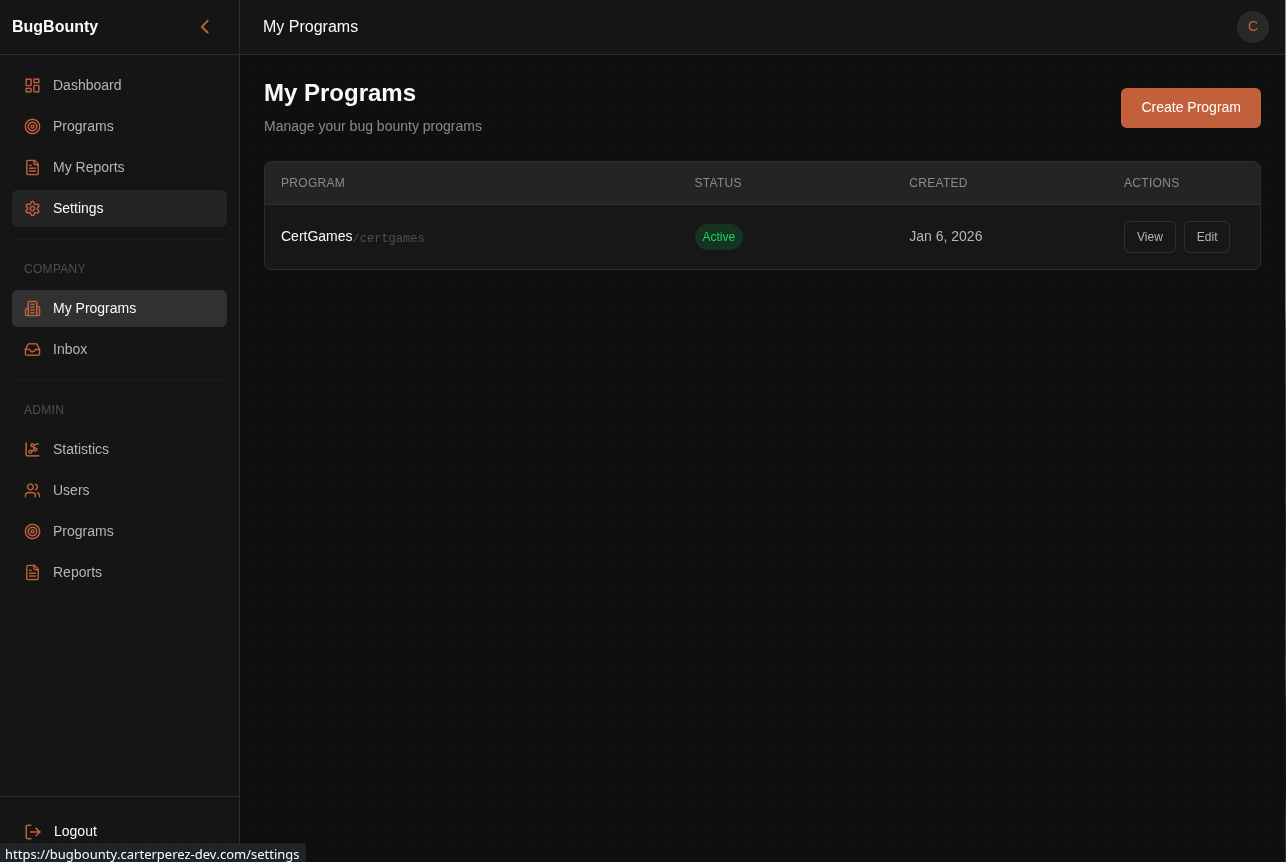Click the PROGRAM column header
The image size is (1286, 862).
tap(313, 184)
